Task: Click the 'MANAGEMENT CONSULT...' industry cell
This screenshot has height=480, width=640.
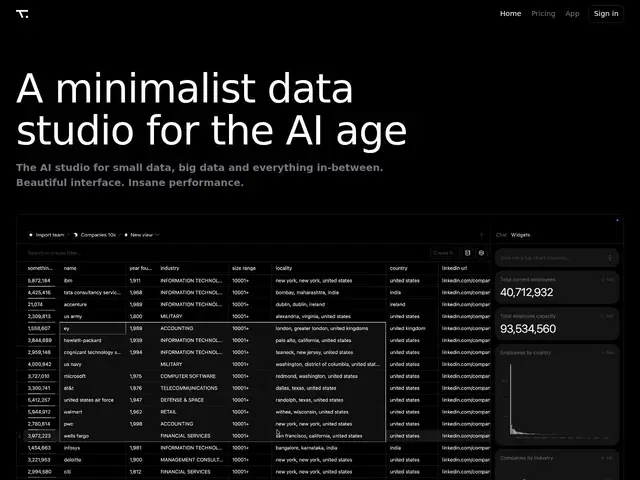Action: click(191, 460)
